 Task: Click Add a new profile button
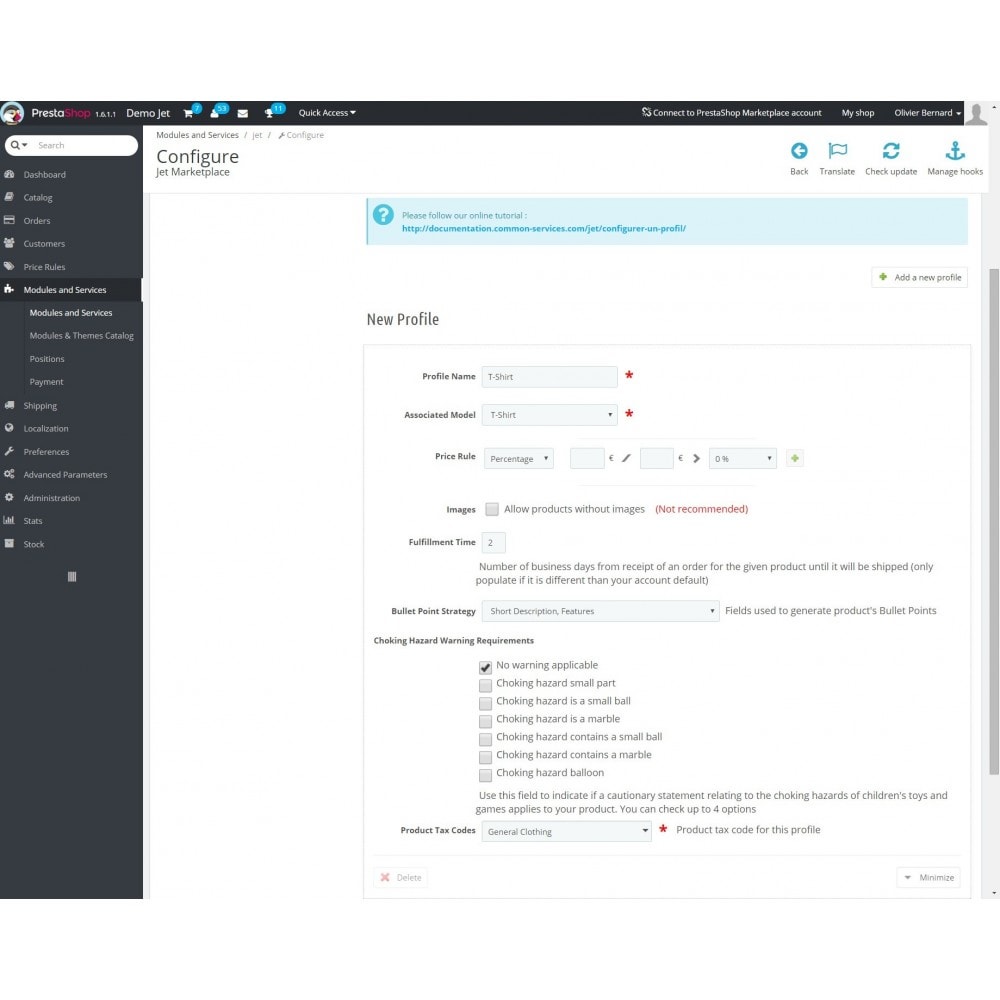click(920, 277)
